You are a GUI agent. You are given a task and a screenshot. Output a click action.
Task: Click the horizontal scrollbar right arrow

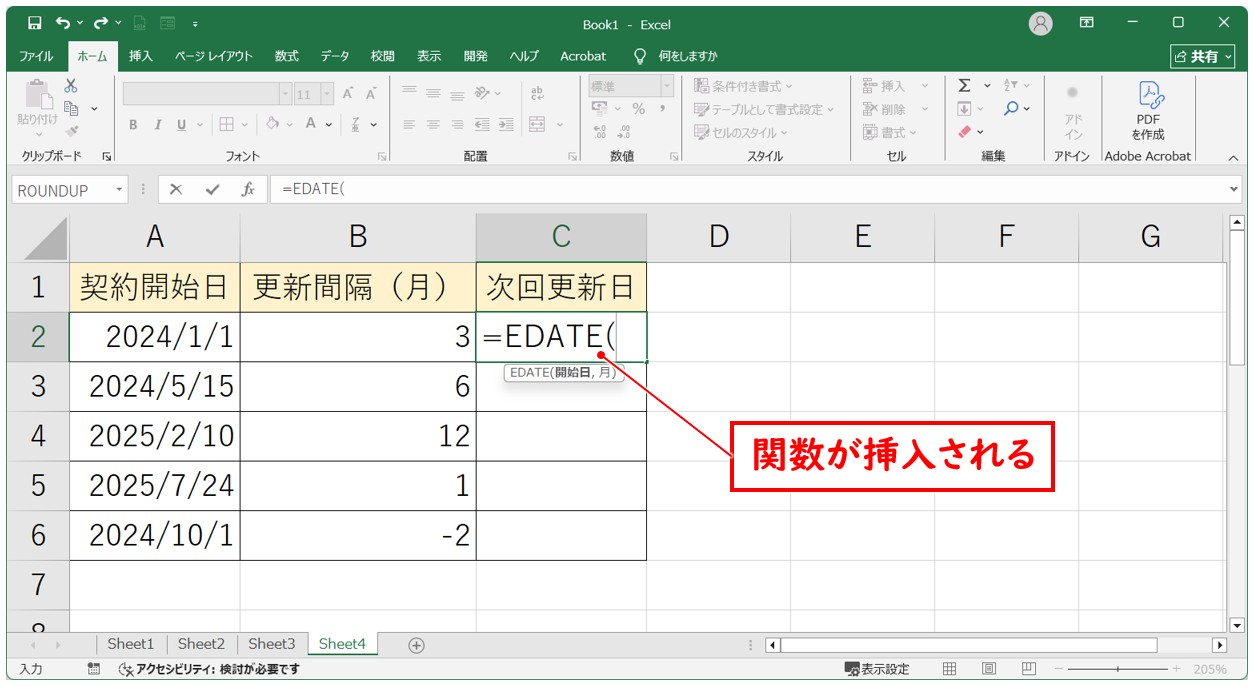1219,645
